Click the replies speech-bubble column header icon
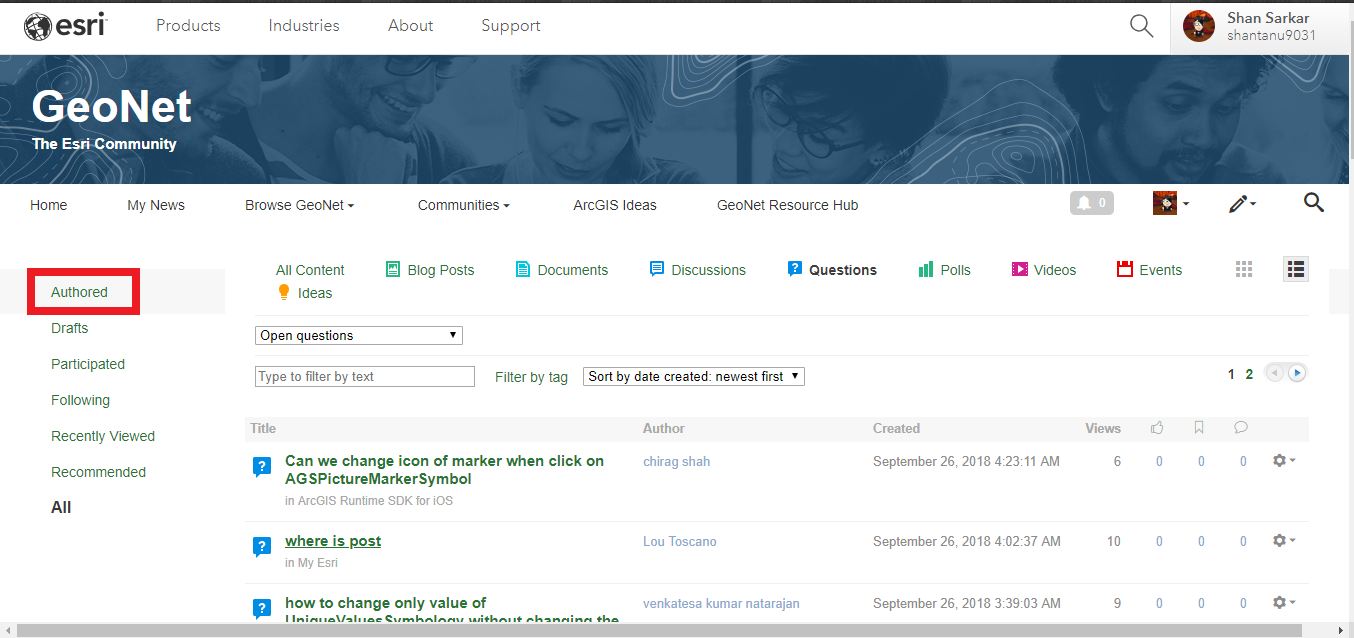This screenshot has height=638, width=1354. click(1241, 428)
